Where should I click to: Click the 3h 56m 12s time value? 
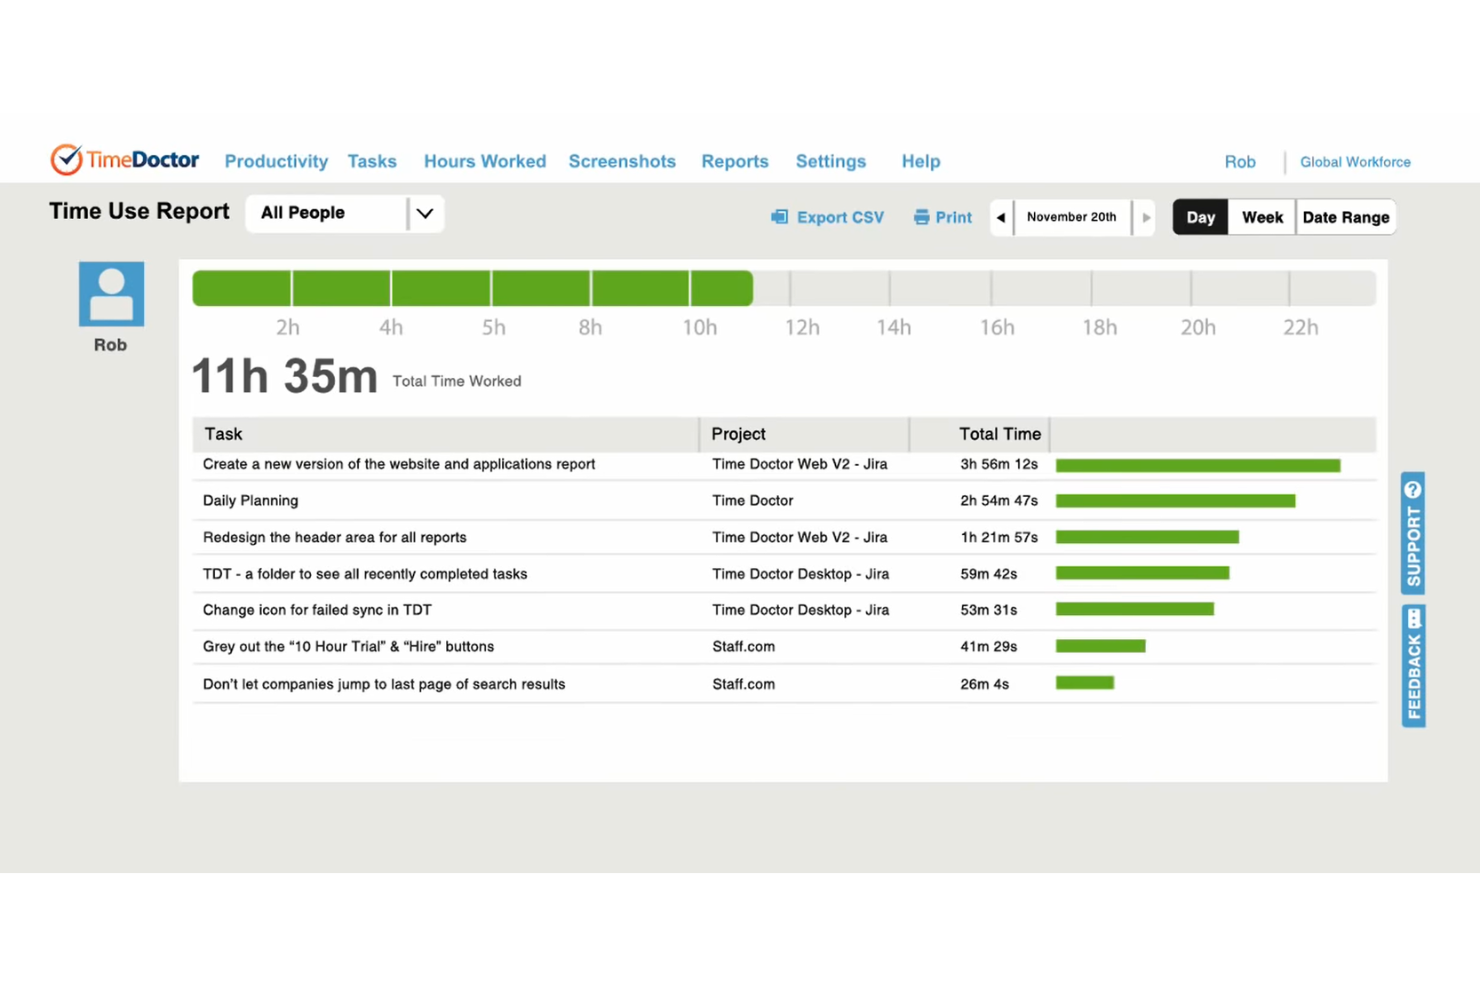(x=999, y=464)
